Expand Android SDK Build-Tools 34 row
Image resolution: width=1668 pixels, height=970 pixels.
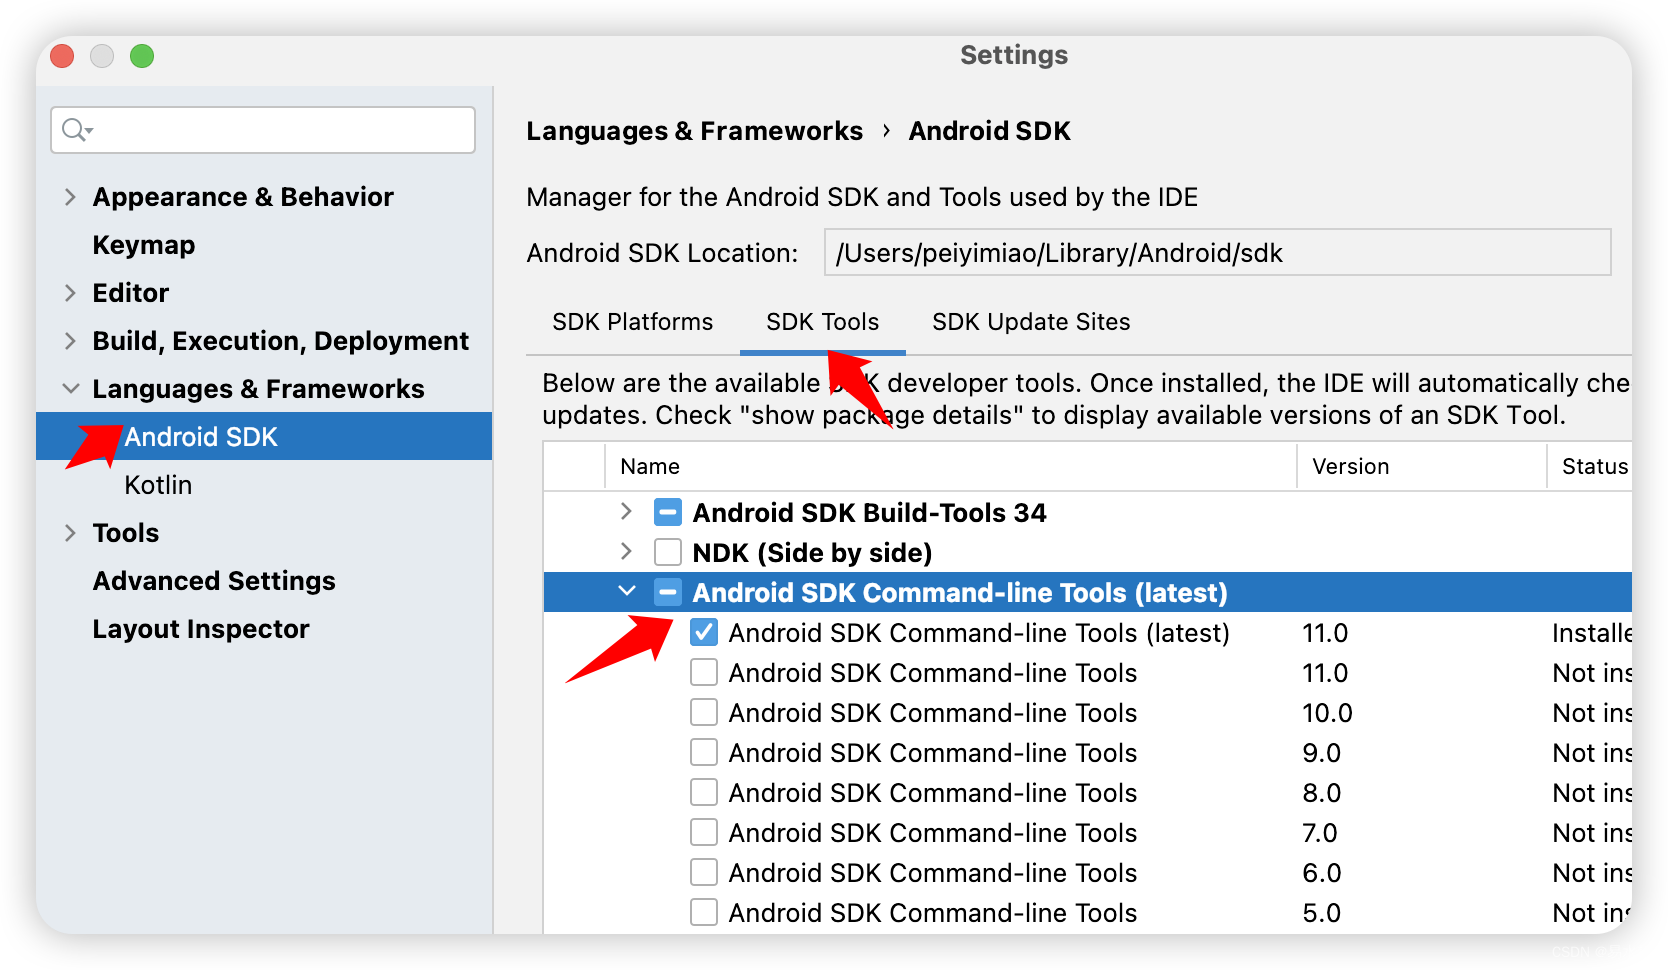pyautogui.click(x=626, y=512)
